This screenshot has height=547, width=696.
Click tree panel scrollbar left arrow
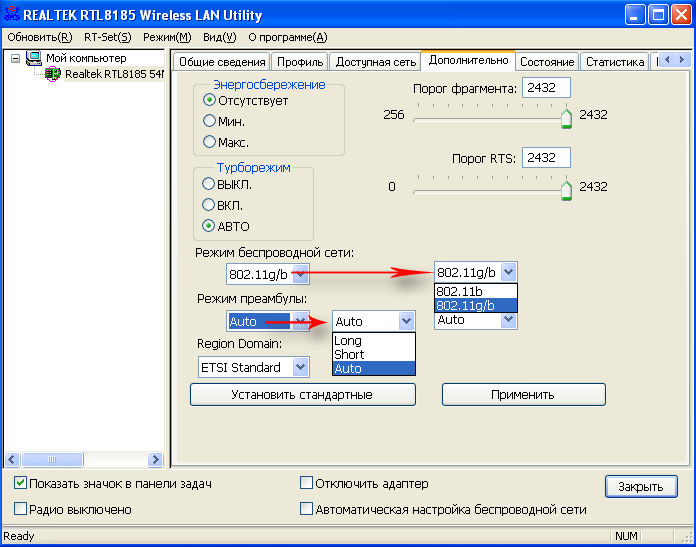point(12,459)
